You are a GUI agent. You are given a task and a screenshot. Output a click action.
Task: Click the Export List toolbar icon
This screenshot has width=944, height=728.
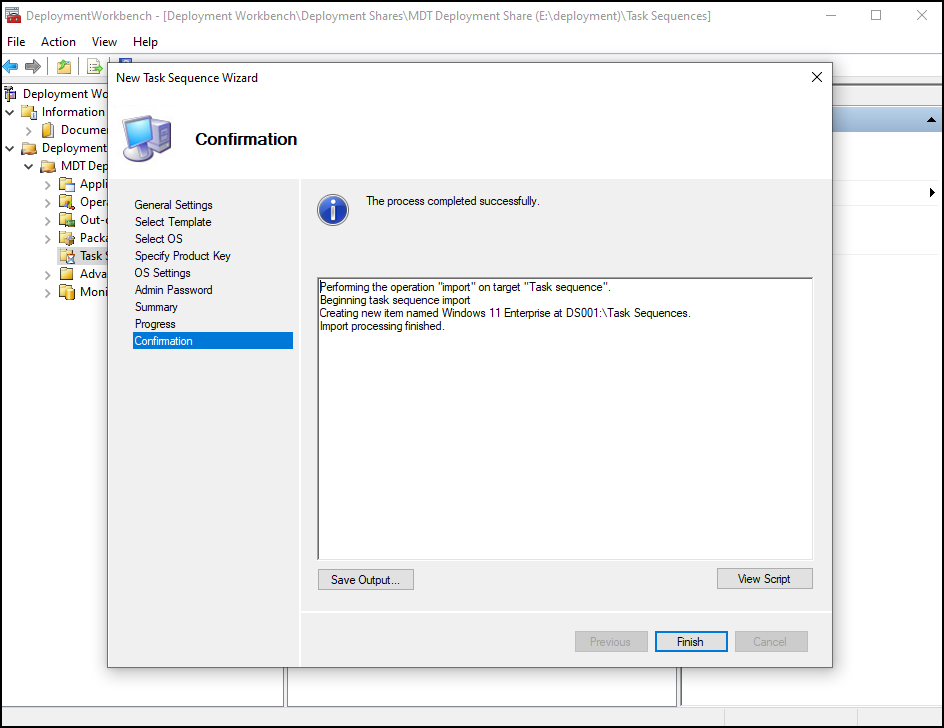pos(95,66)
